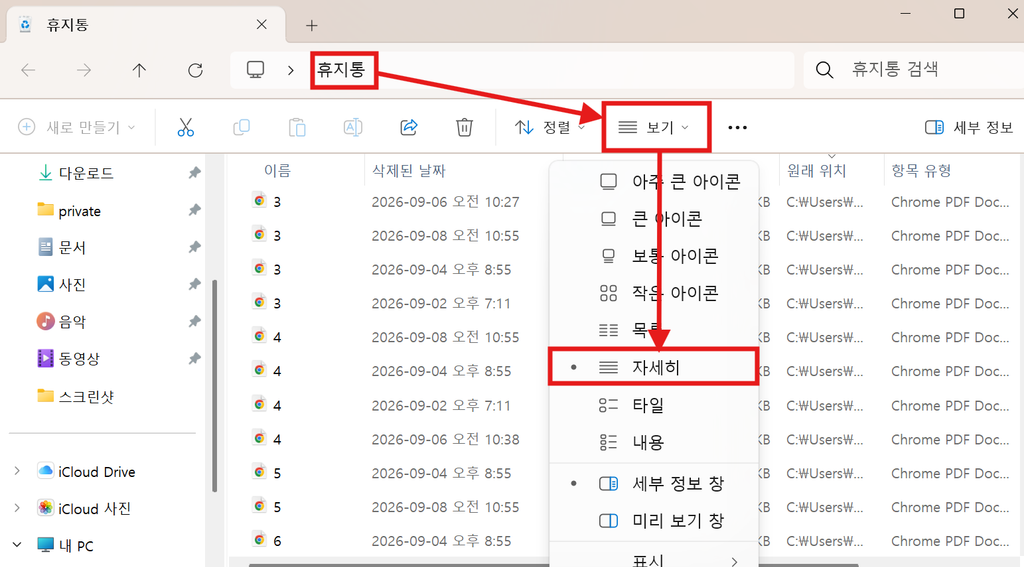Select 내용 view
This screenshot has height=567, width=1024.
pyautogui.click(x=654, y=443)
